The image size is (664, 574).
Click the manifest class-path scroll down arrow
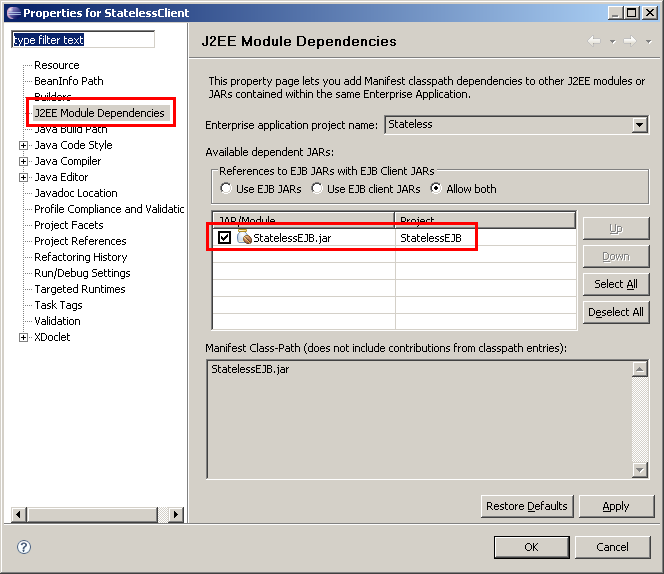pyautogui.click(x=639, y=469)
